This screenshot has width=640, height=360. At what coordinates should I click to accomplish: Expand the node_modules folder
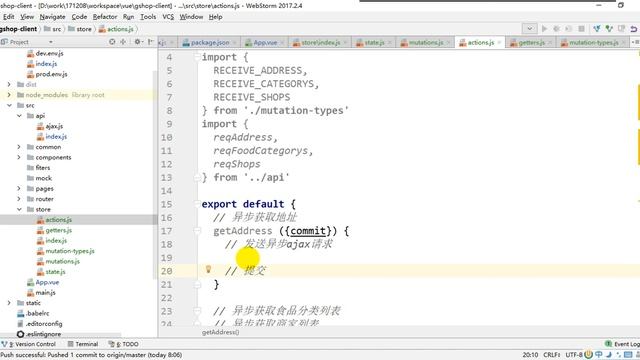click(x=9, y=95)
